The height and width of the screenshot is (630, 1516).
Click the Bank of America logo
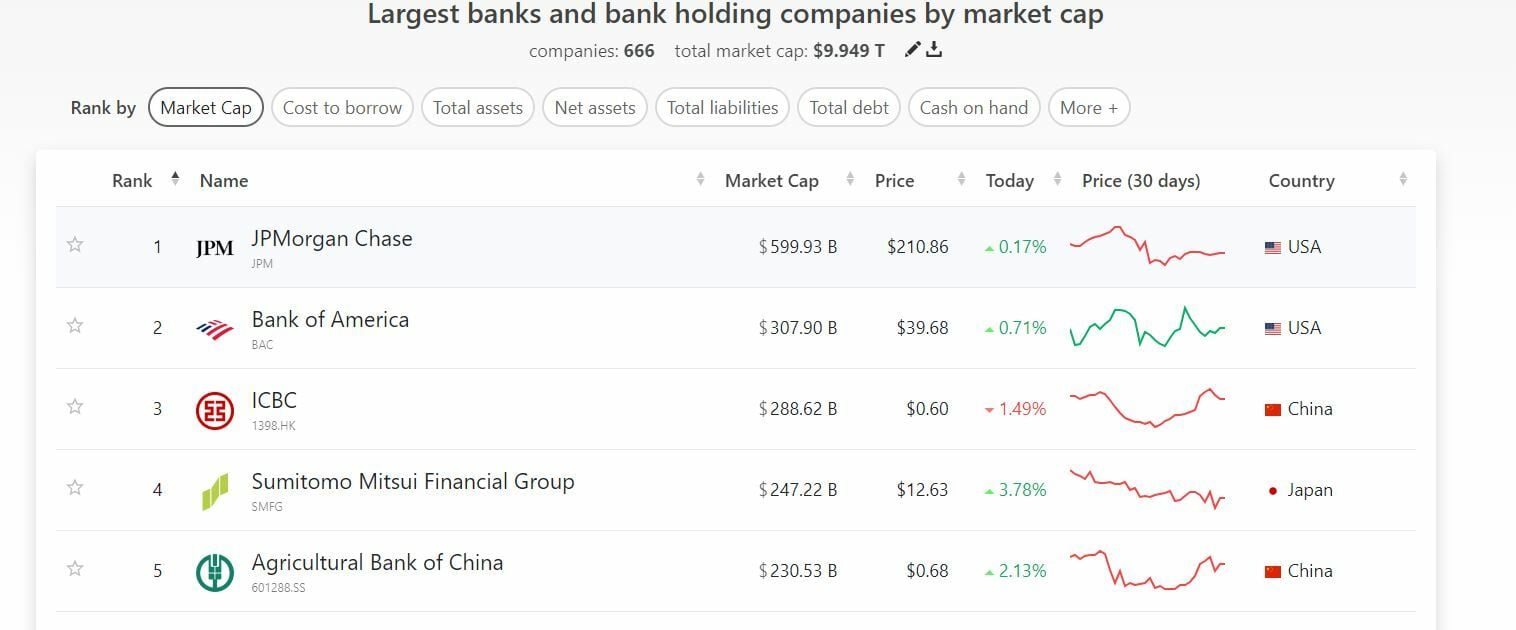coord(215,329)
